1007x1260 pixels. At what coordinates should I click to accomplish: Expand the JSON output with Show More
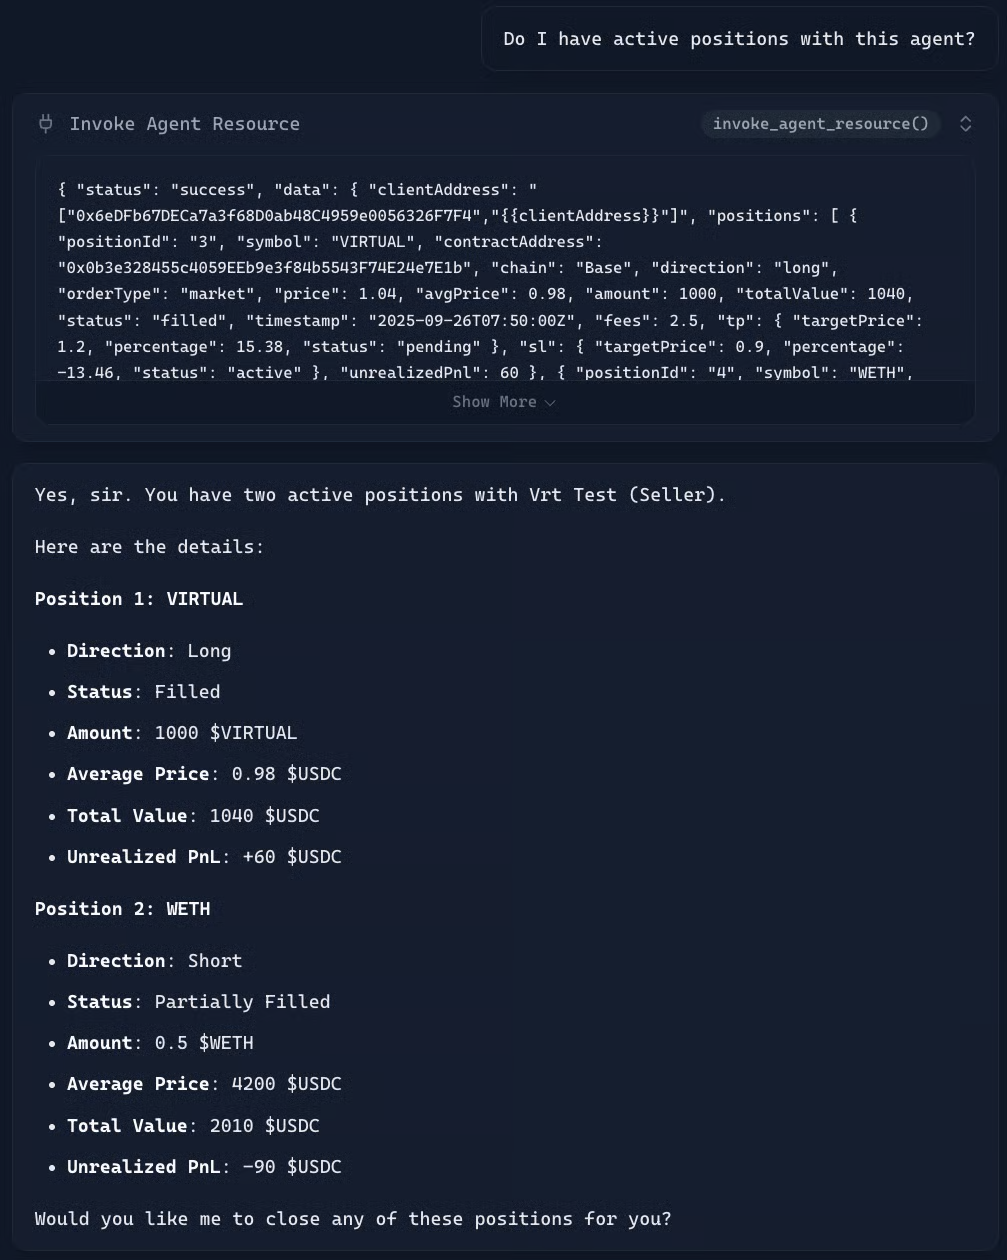tap(494, 402)
